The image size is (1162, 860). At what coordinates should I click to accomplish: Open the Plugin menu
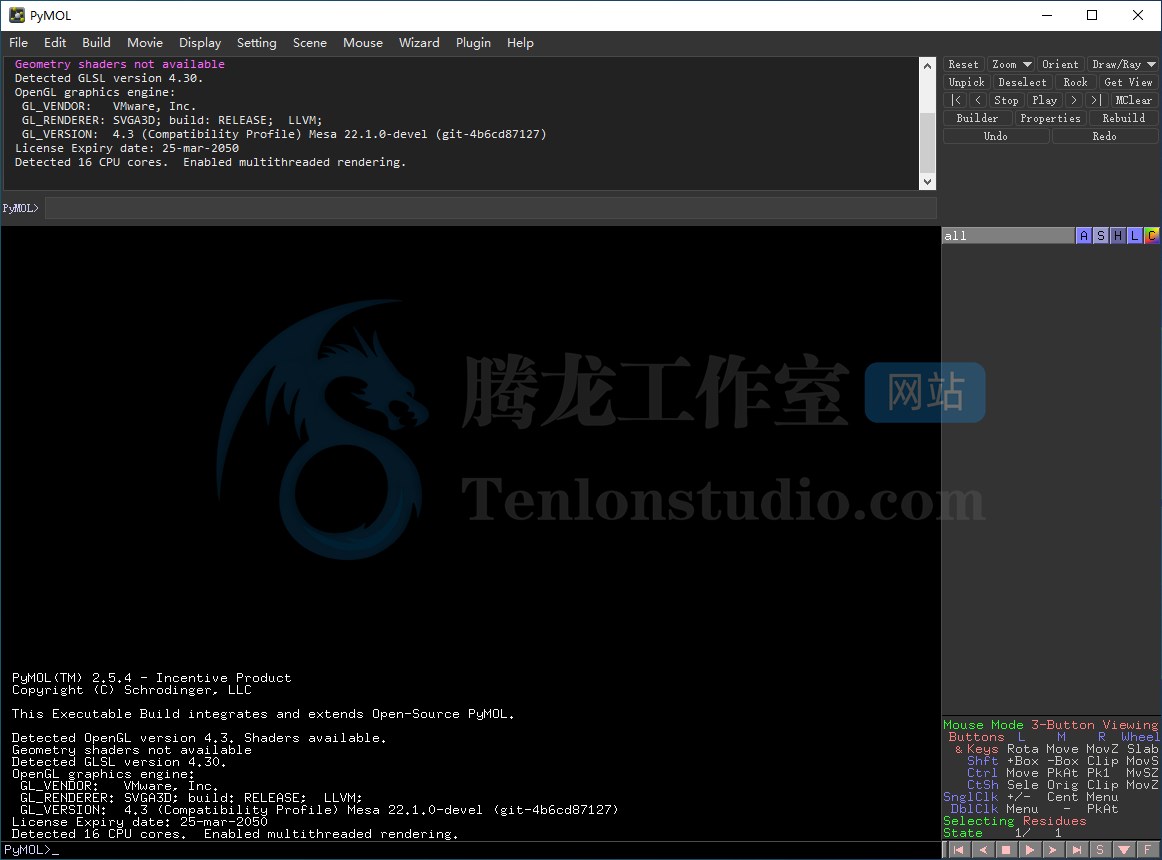pyautogui.click(x=474, y=43)
